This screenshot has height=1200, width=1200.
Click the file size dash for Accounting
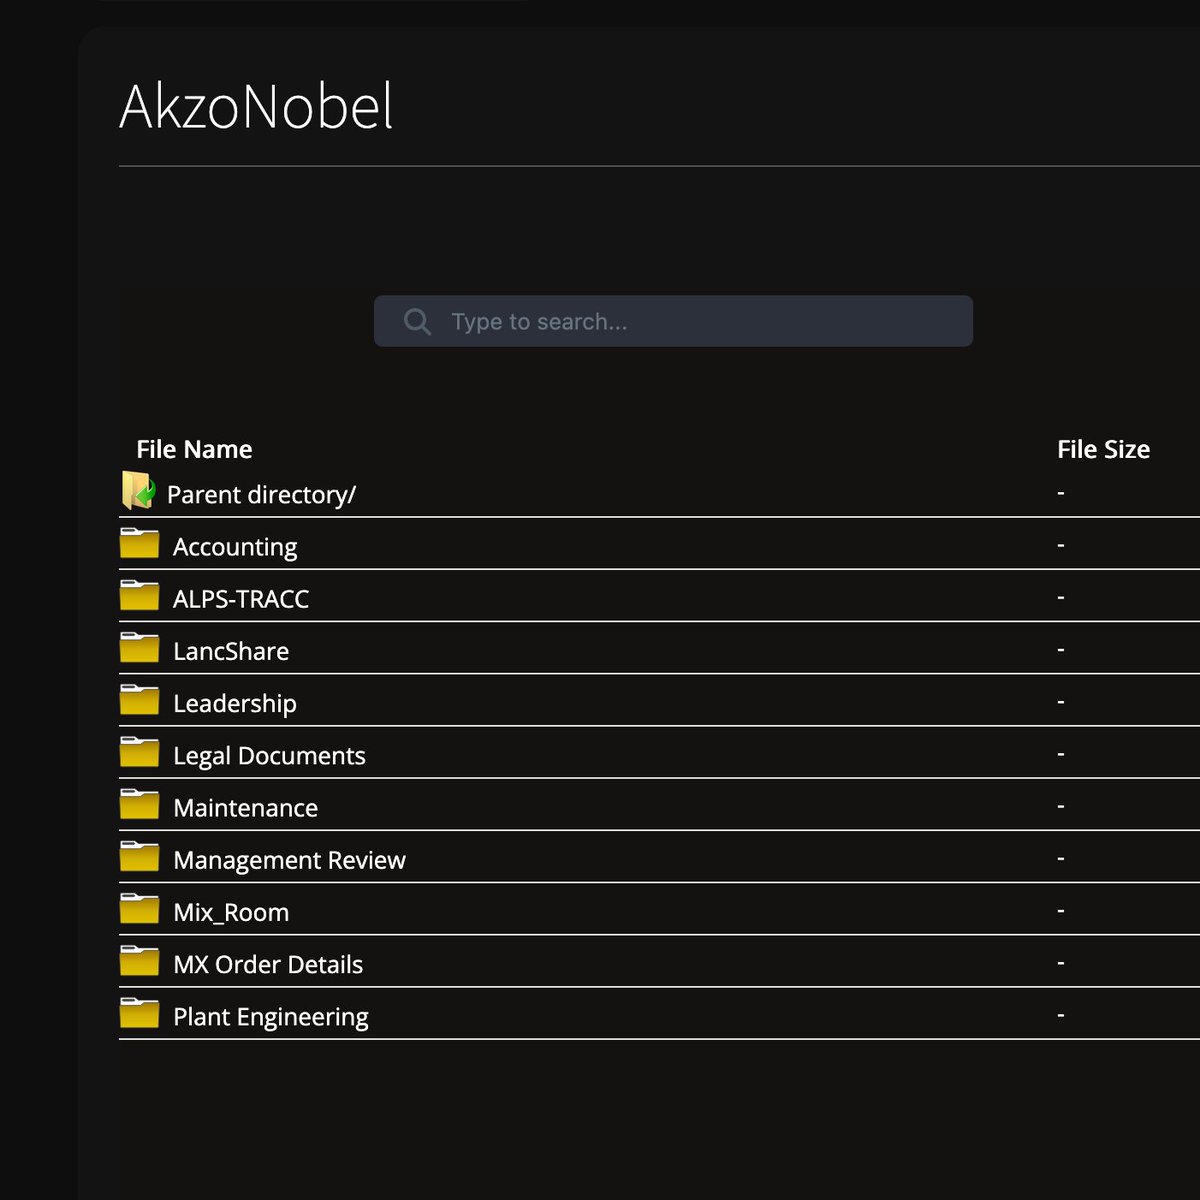click(1061, 545)
